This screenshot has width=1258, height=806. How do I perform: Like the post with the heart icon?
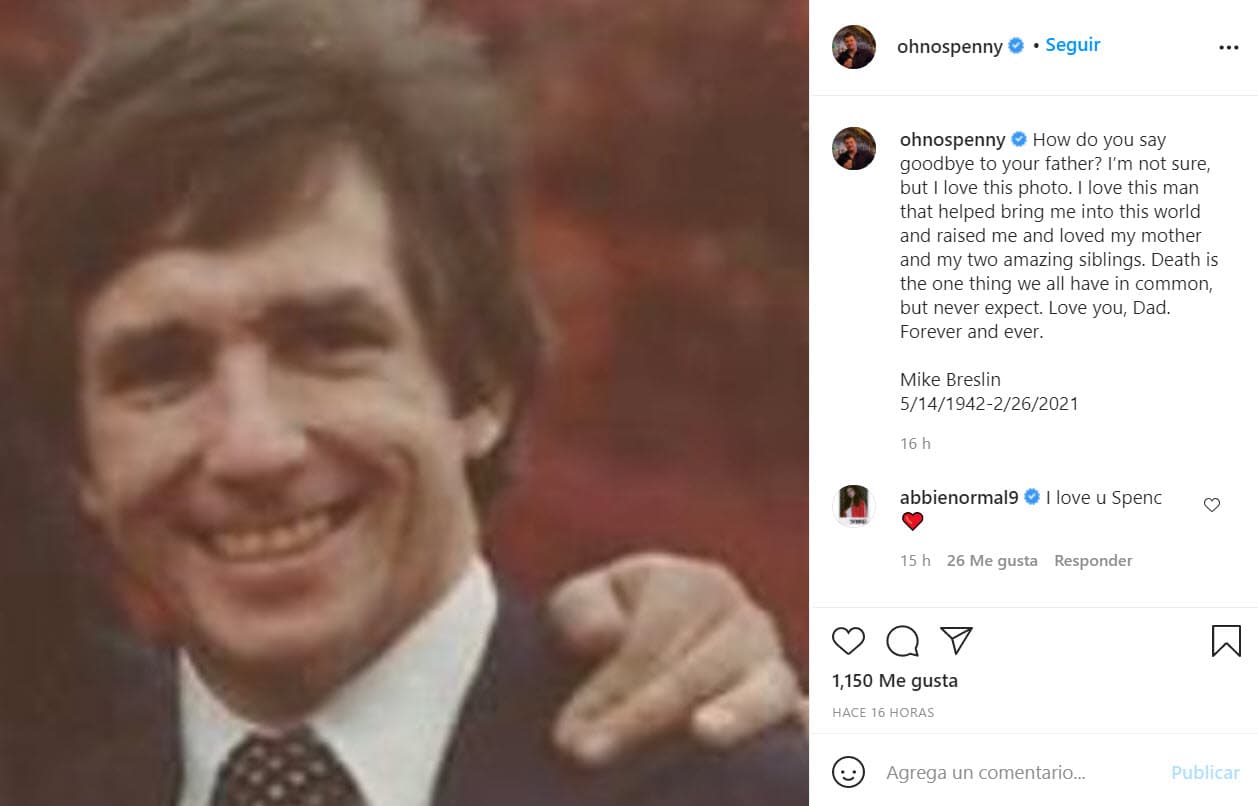pyautogui.click(x=848, y=641)
